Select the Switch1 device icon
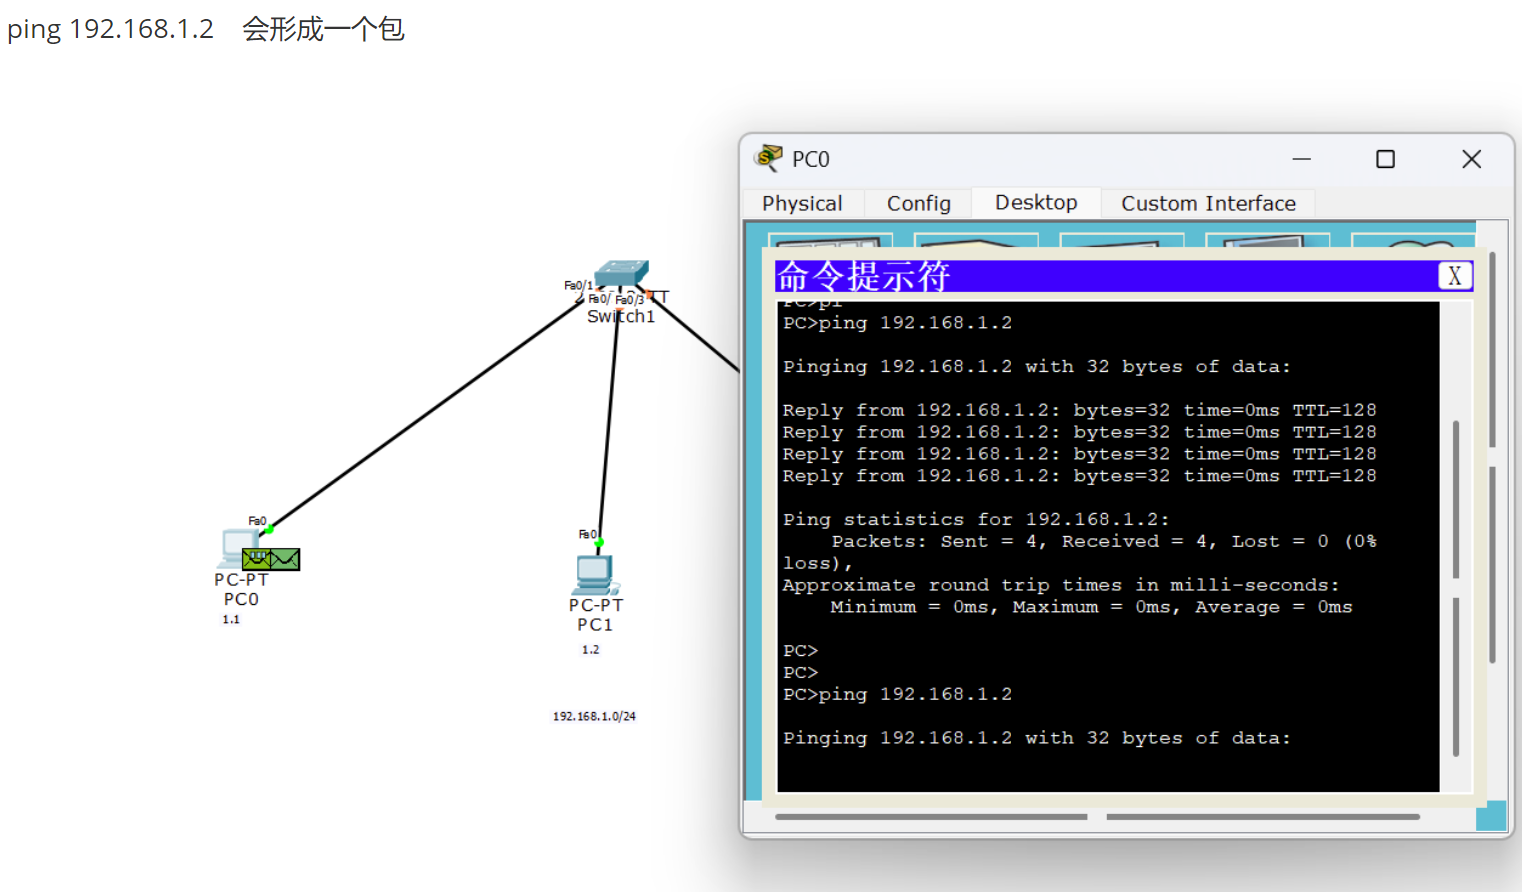The height and width of the screenshot is (892, 1522). pos(621,274)
